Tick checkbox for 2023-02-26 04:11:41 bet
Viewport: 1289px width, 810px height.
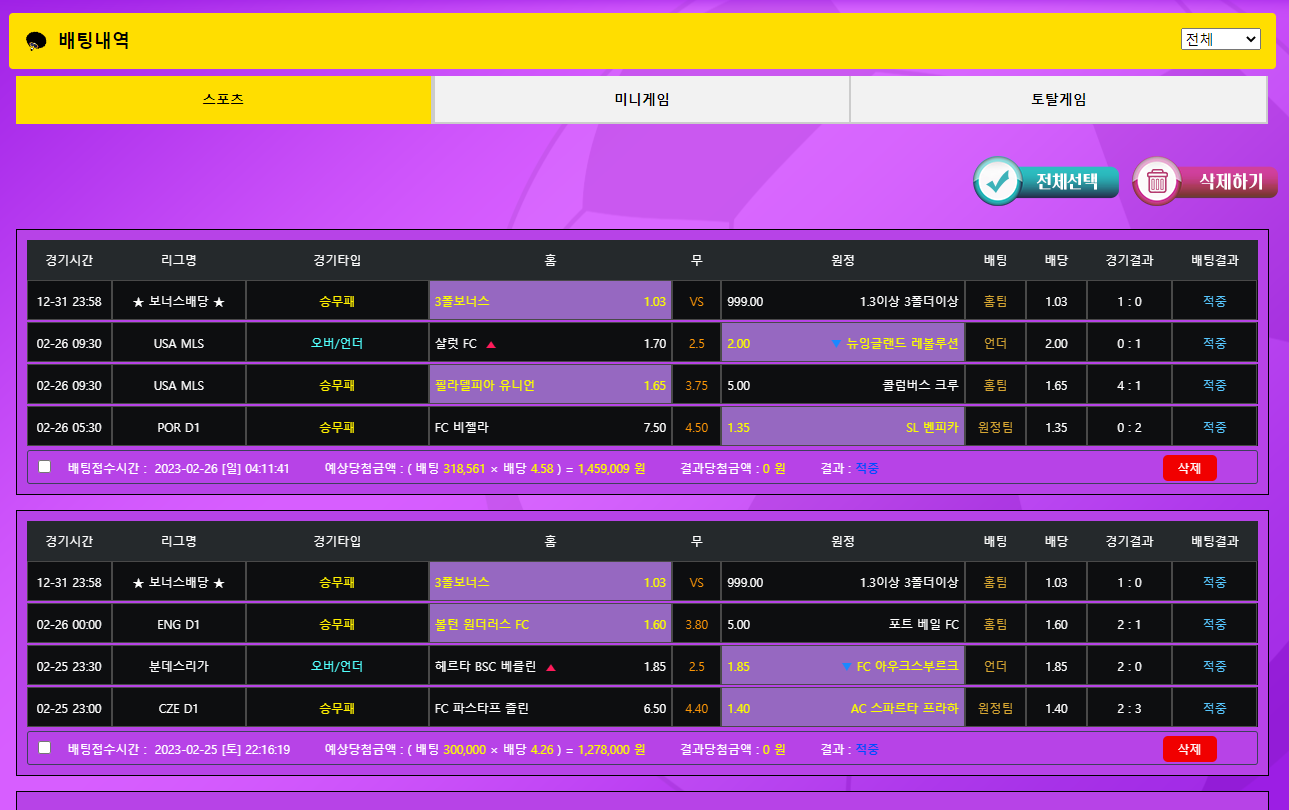pyautogui.click(x=44, y=467)
